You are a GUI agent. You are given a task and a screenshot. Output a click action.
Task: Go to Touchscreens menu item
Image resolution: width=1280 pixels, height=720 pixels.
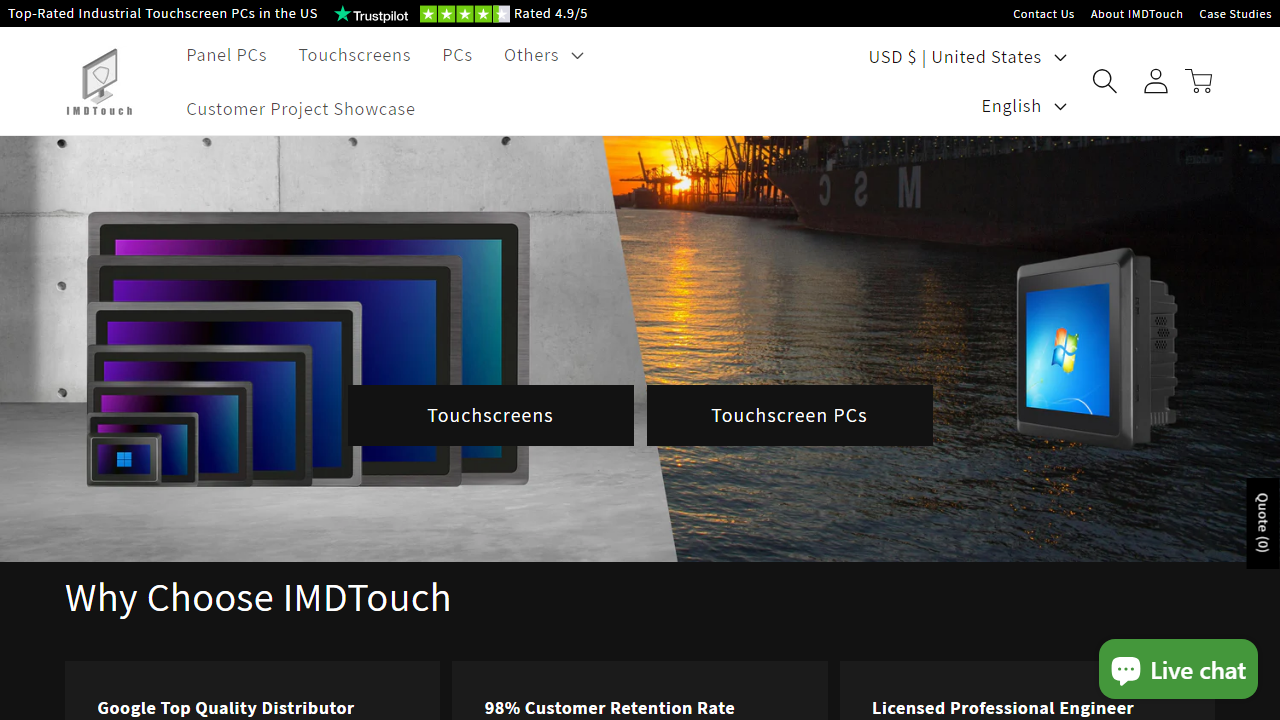(x=354, y=55)
